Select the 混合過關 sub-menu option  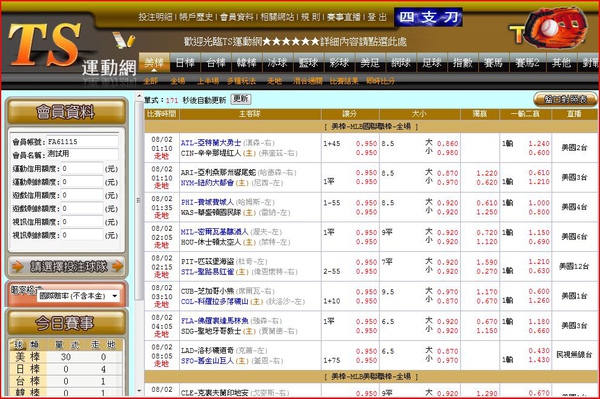(x=308, y=81)
